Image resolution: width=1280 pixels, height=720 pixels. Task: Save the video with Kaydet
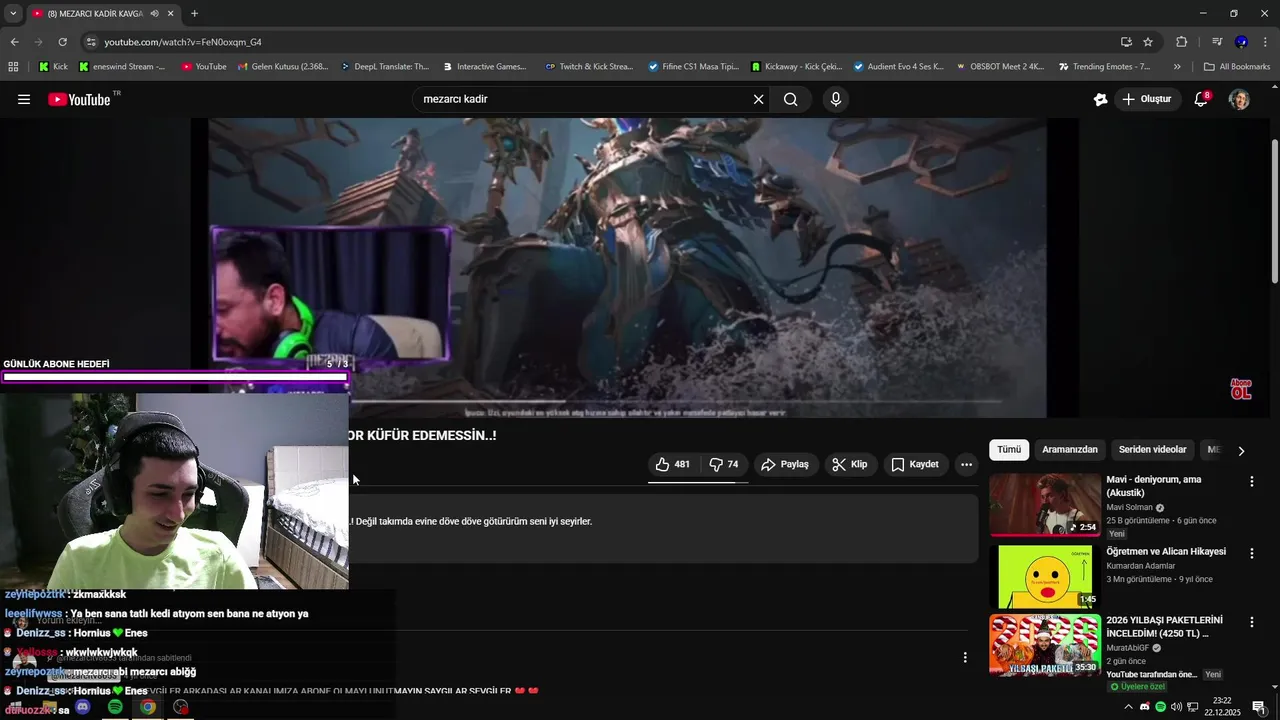(x=915, y=464)
